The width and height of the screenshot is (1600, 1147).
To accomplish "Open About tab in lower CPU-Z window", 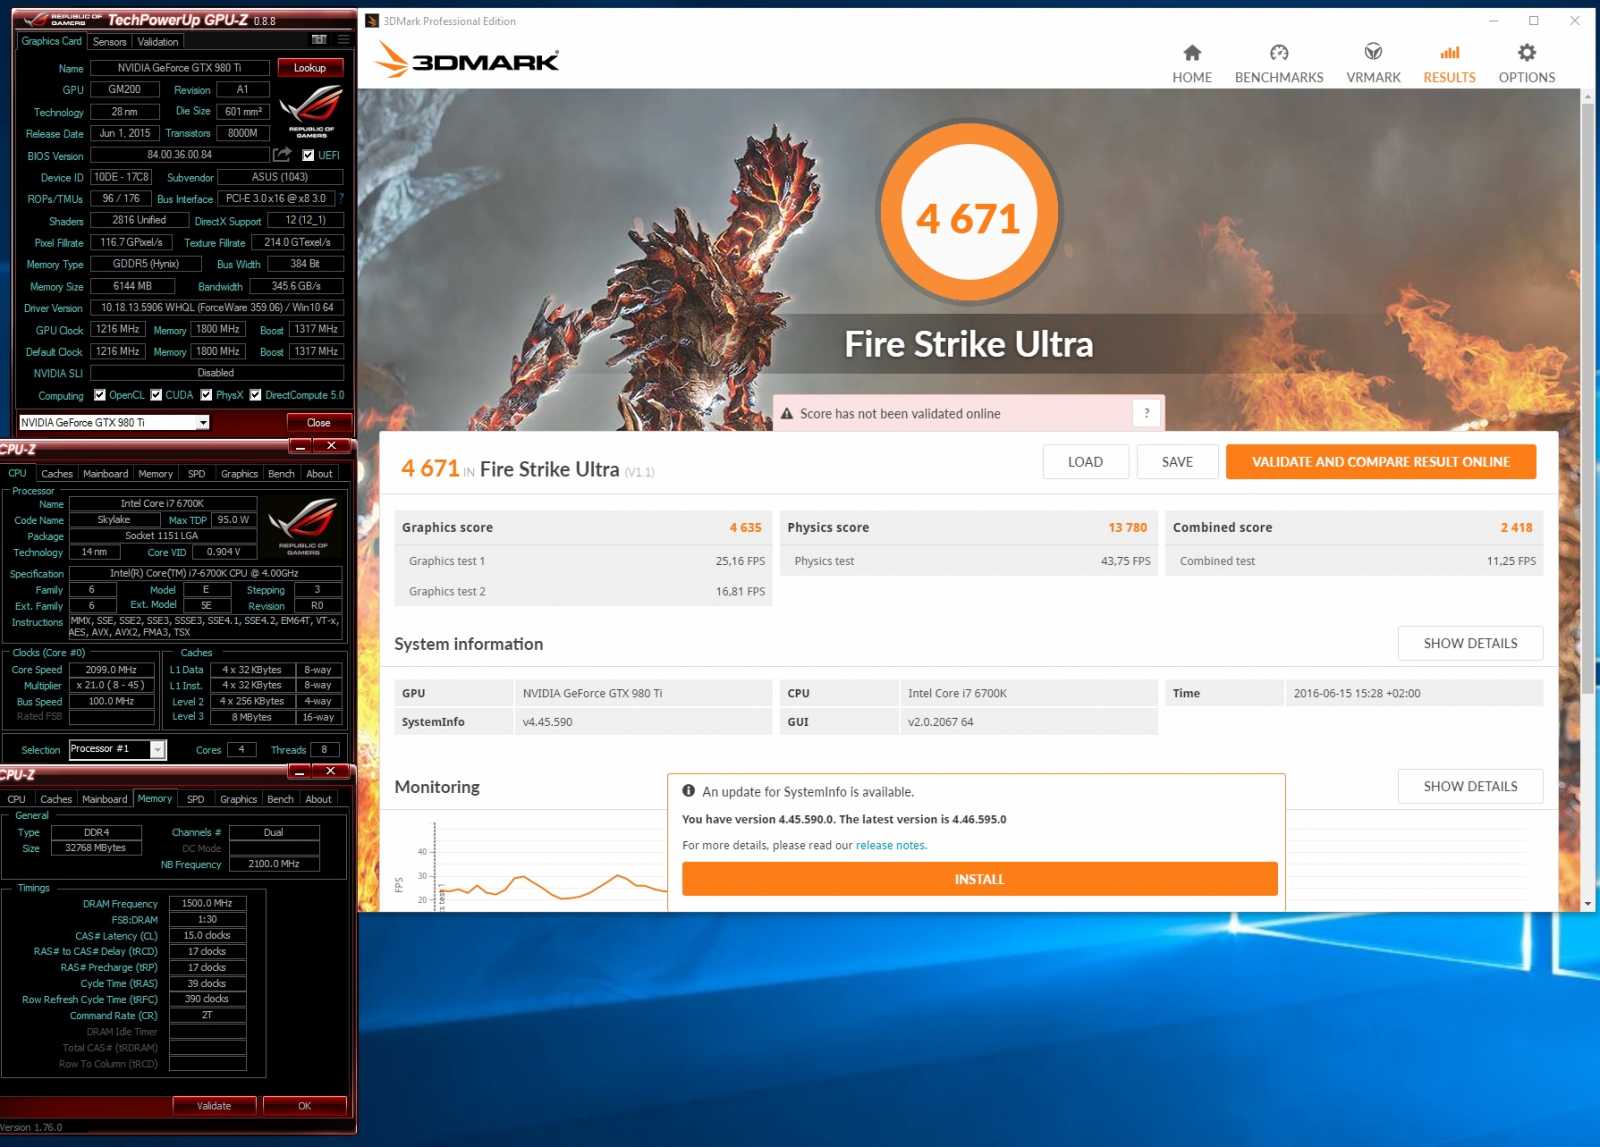I will pos(319,799).
